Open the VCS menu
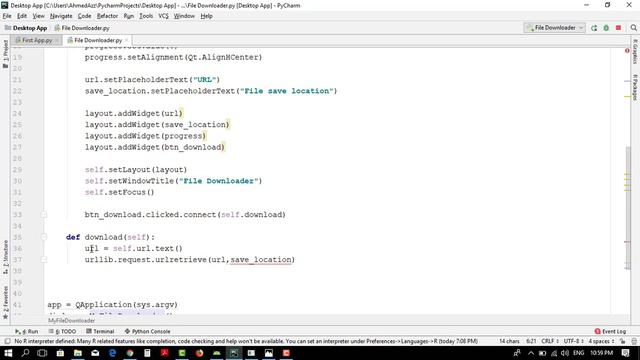 (163, 16)
